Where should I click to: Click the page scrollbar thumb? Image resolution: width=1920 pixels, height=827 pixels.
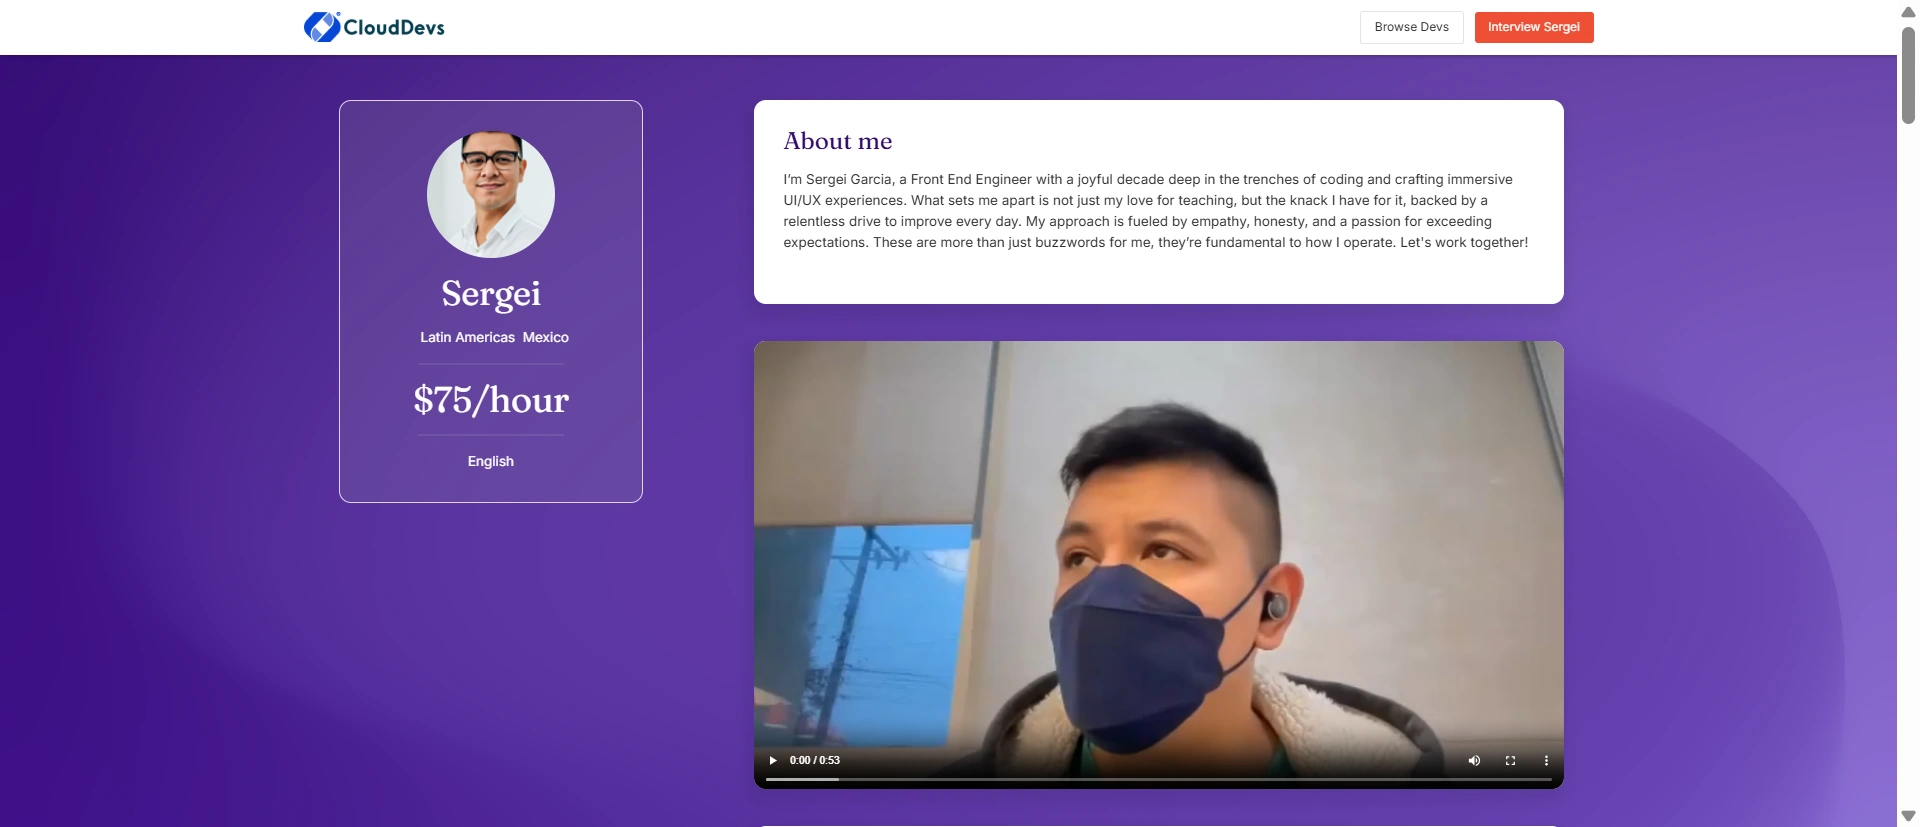[x=1908, y=75]
